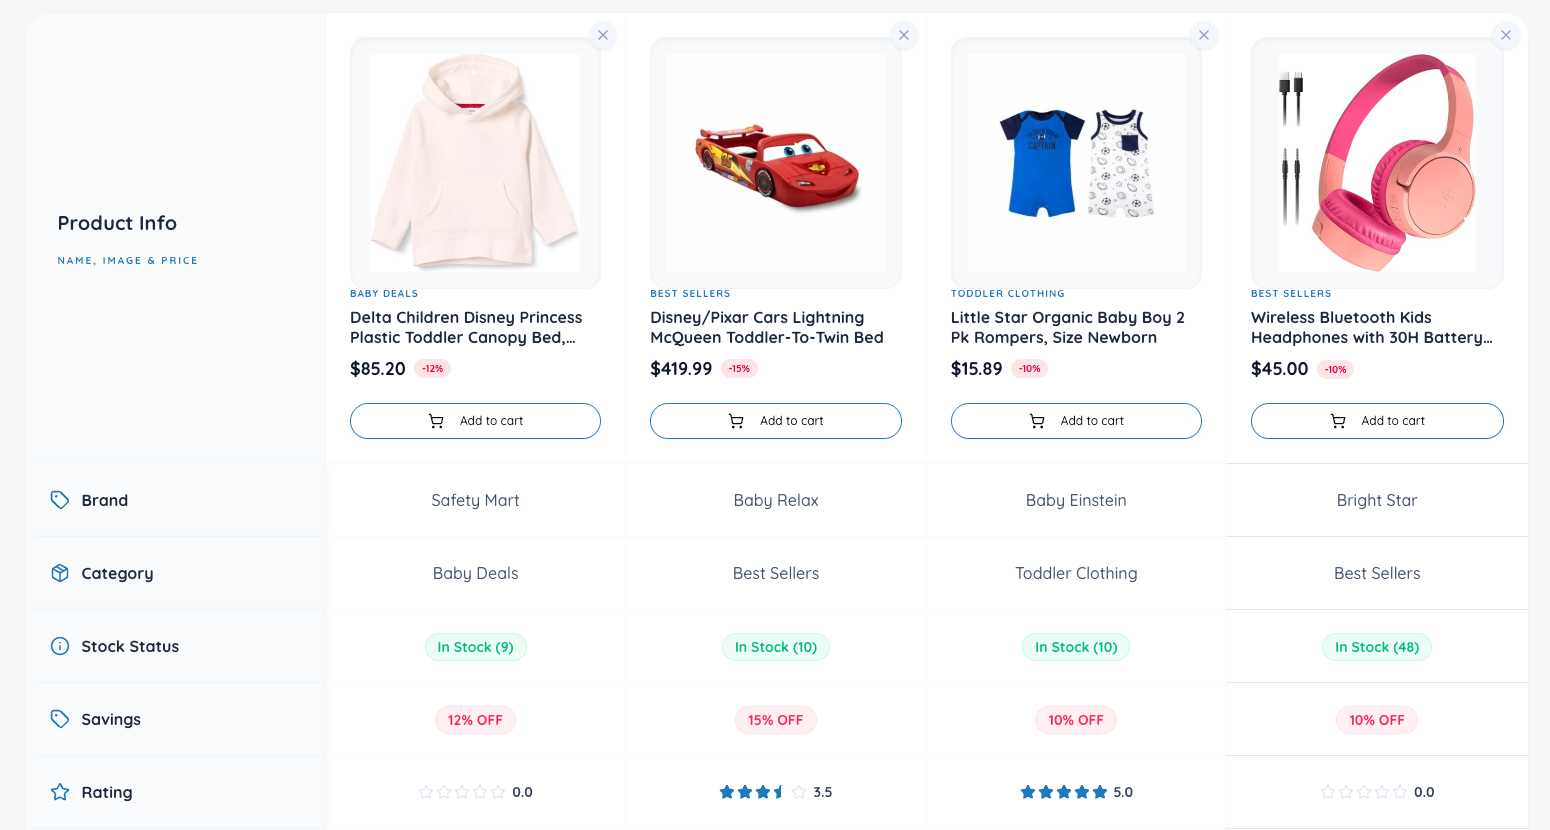Click cart icon on baby rompers card
Viewport: 1550px width, 830px height.
[1036, 420]
